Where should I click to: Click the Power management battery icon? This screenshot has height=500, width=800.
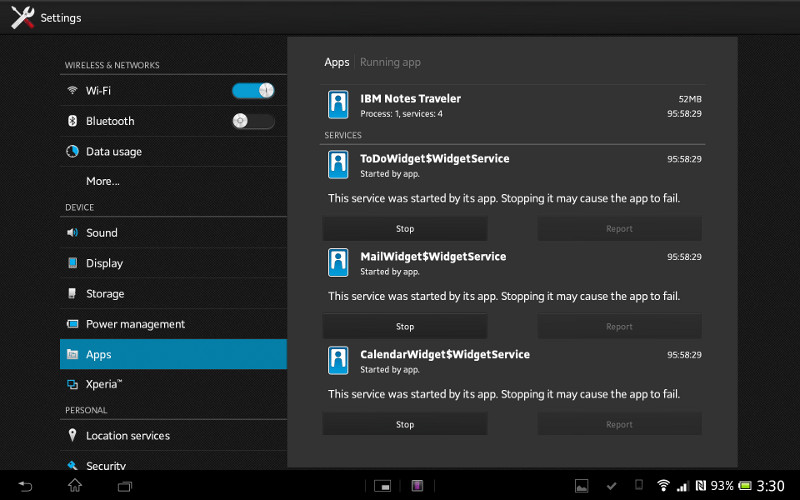click(x=72, y=324)
